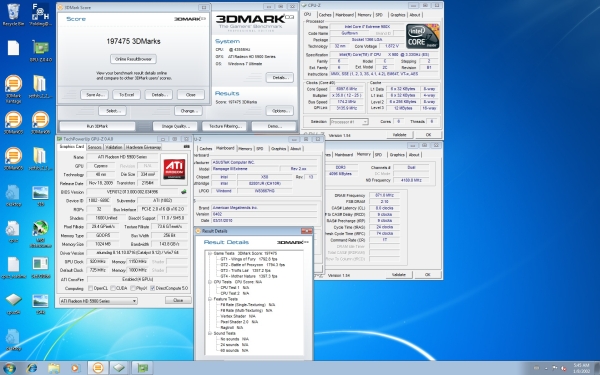The width and height of the screenshot is (600, 375).
Task: Toggle the PhysX checkbox in GPU-Z
Action: pos(132,288)
